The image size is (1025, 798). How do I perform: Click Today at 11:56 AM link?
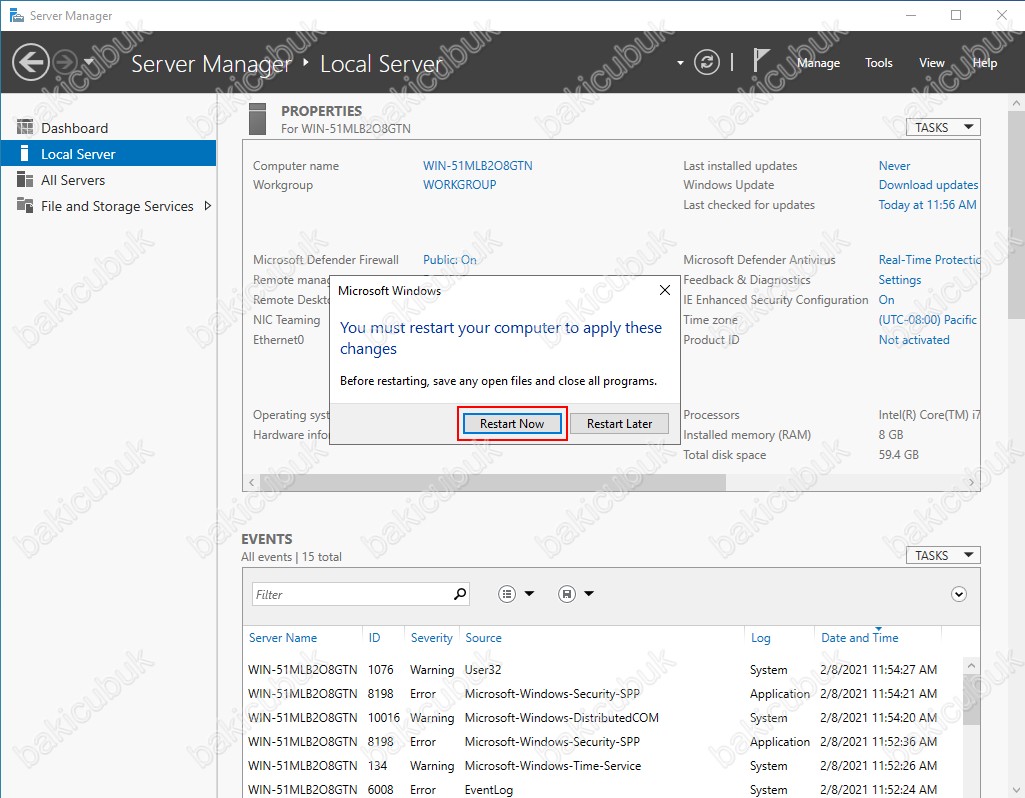point(927,205)
